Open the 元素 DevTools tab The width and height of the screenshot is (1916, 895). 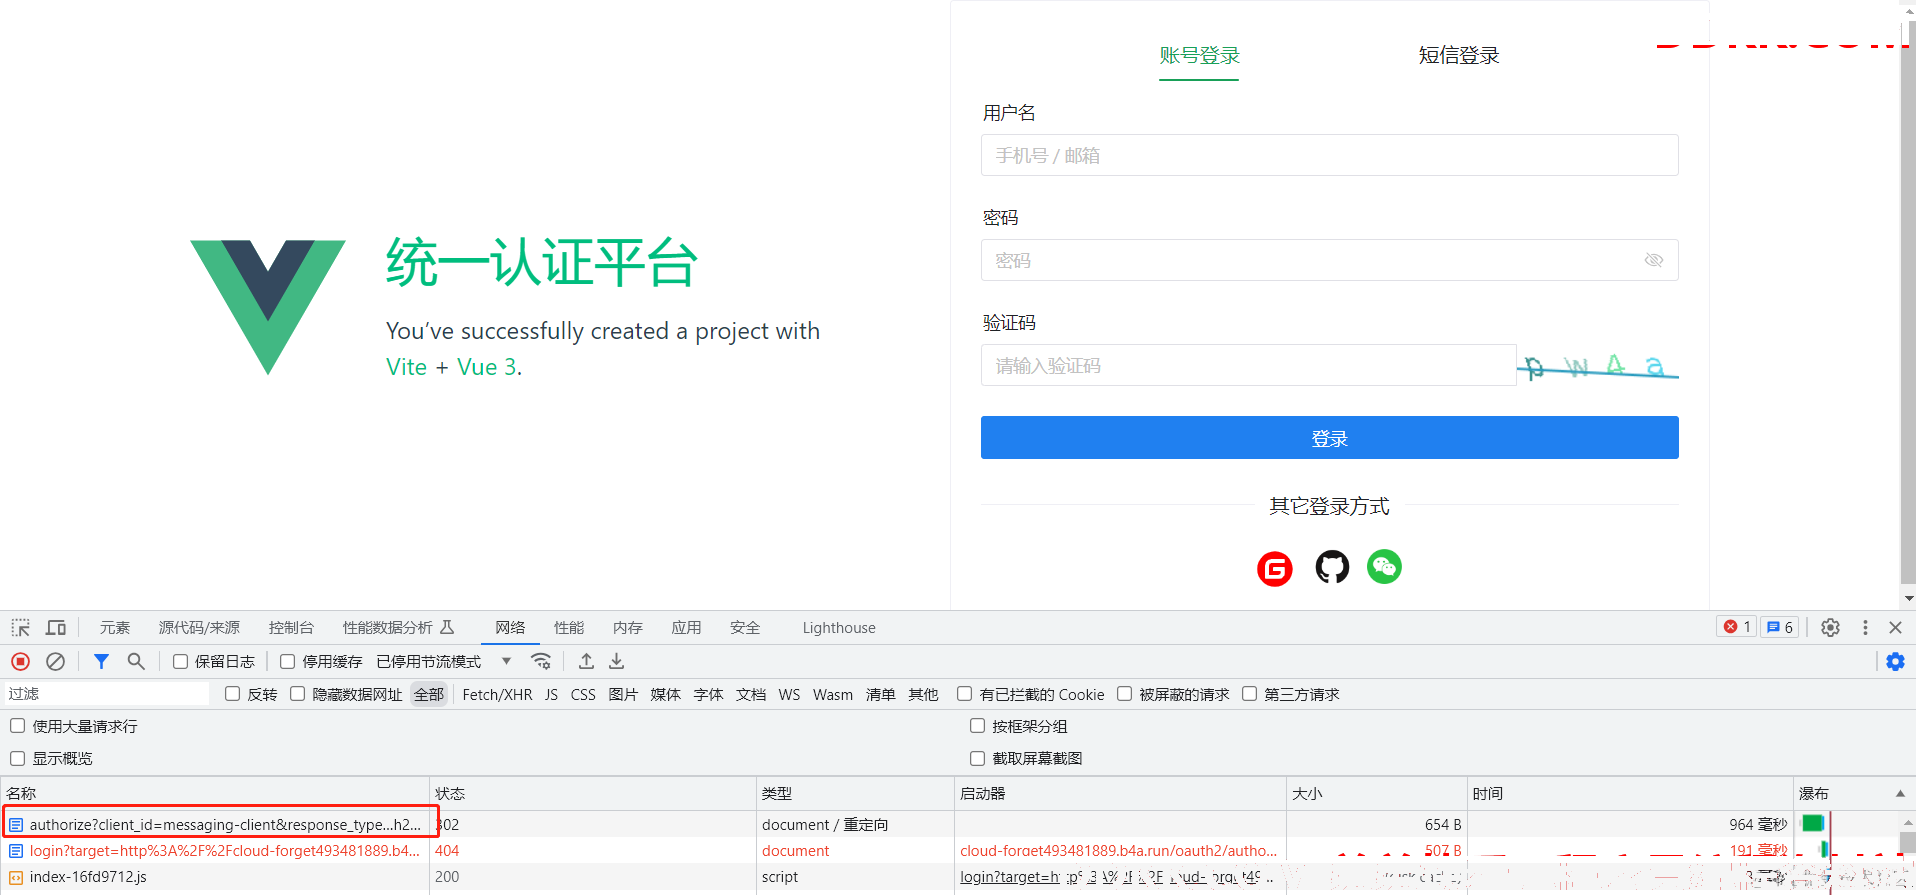pos(115,628)
